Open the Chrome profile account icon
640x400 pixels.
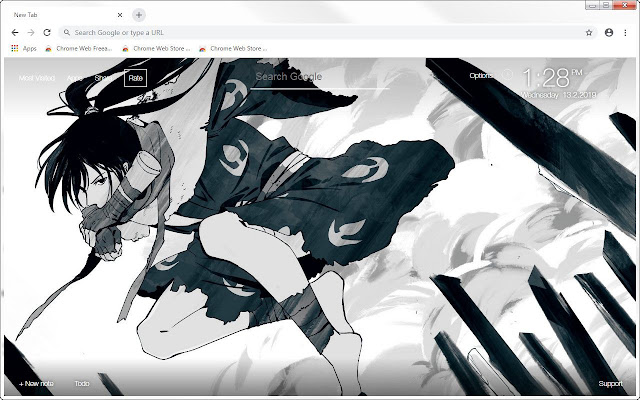pyautogui.click(x=609, y=33)
